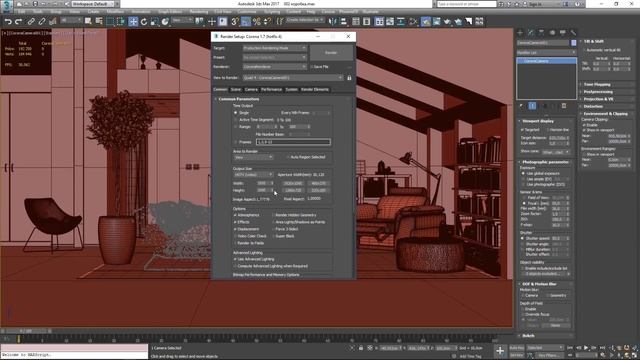
Task: Open the Area to Render dropdown
Action: tap(253, 157)
